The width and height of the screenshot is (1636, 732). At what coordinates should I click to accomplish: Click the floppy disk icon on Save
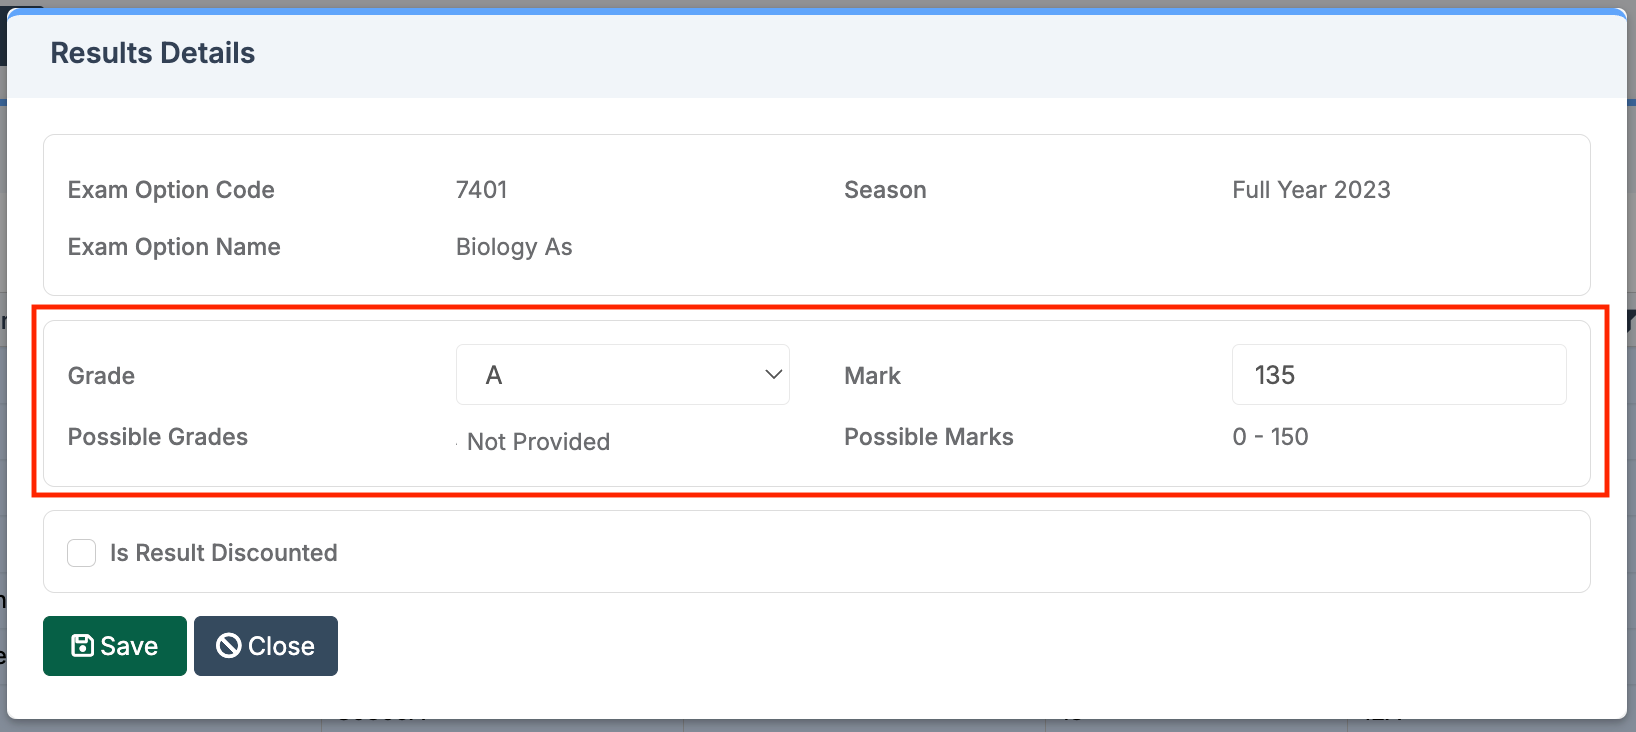[82, 646]
